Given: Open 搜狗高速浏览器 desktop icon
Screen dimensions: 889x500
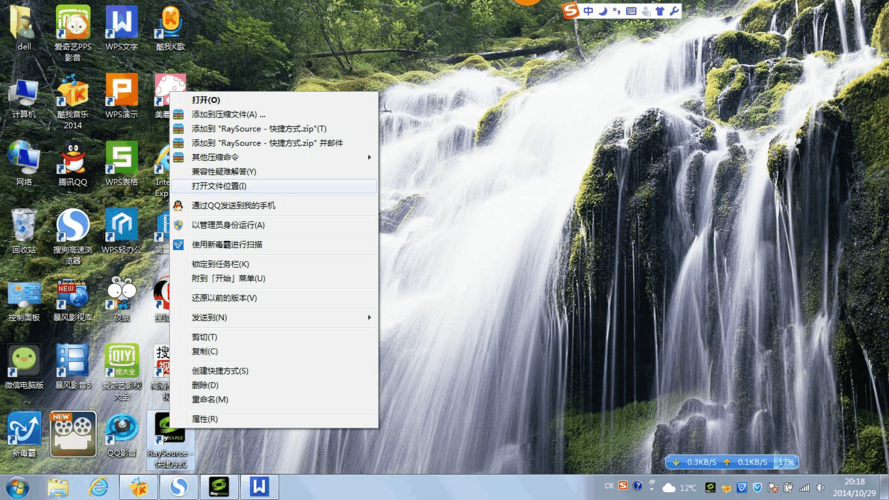Looking at the screenshot, I should coord(73,236).
